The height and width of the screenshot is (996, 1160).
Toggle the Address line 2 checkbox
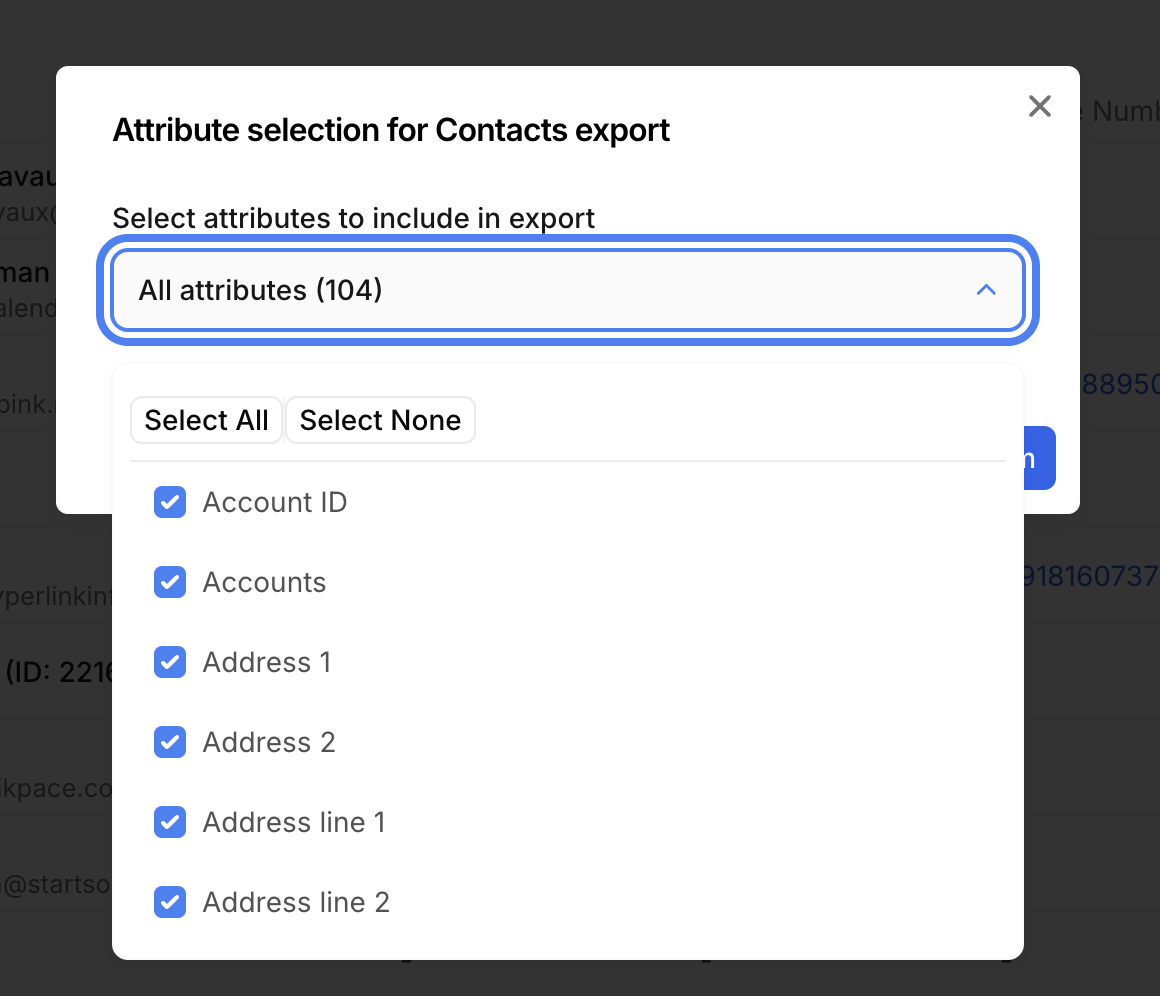170,902
